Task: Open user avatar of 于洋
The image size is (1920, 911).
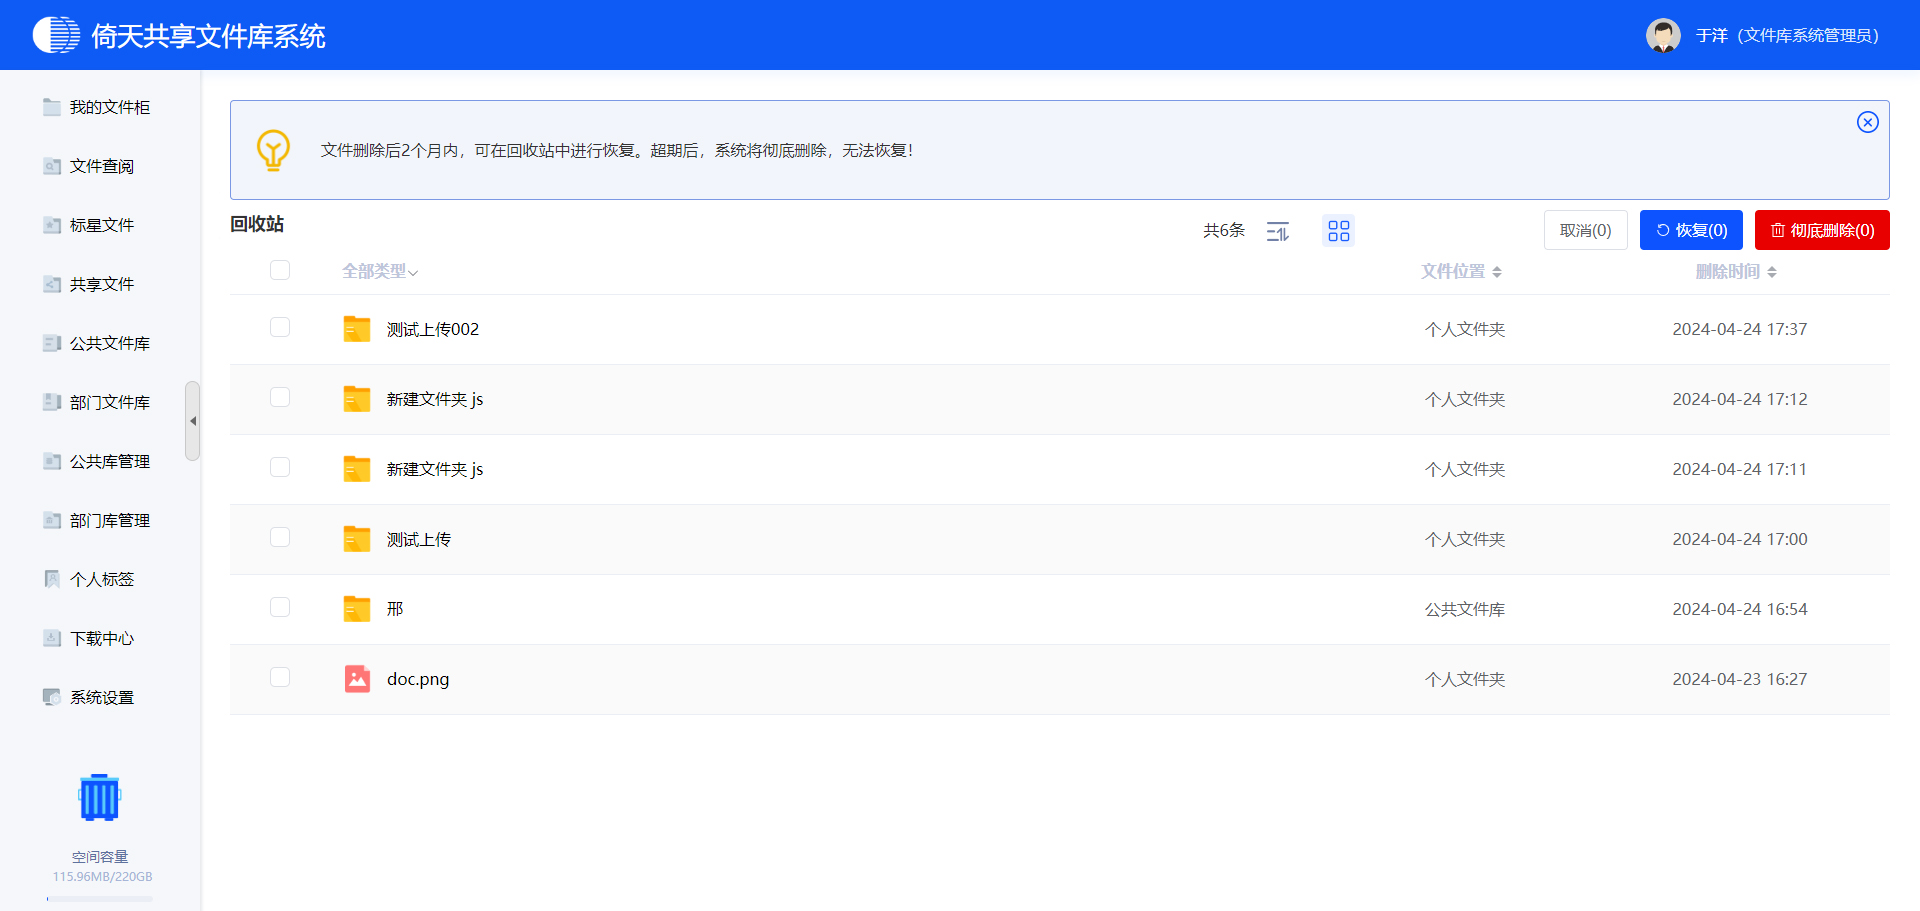Action: [1663, 35]
